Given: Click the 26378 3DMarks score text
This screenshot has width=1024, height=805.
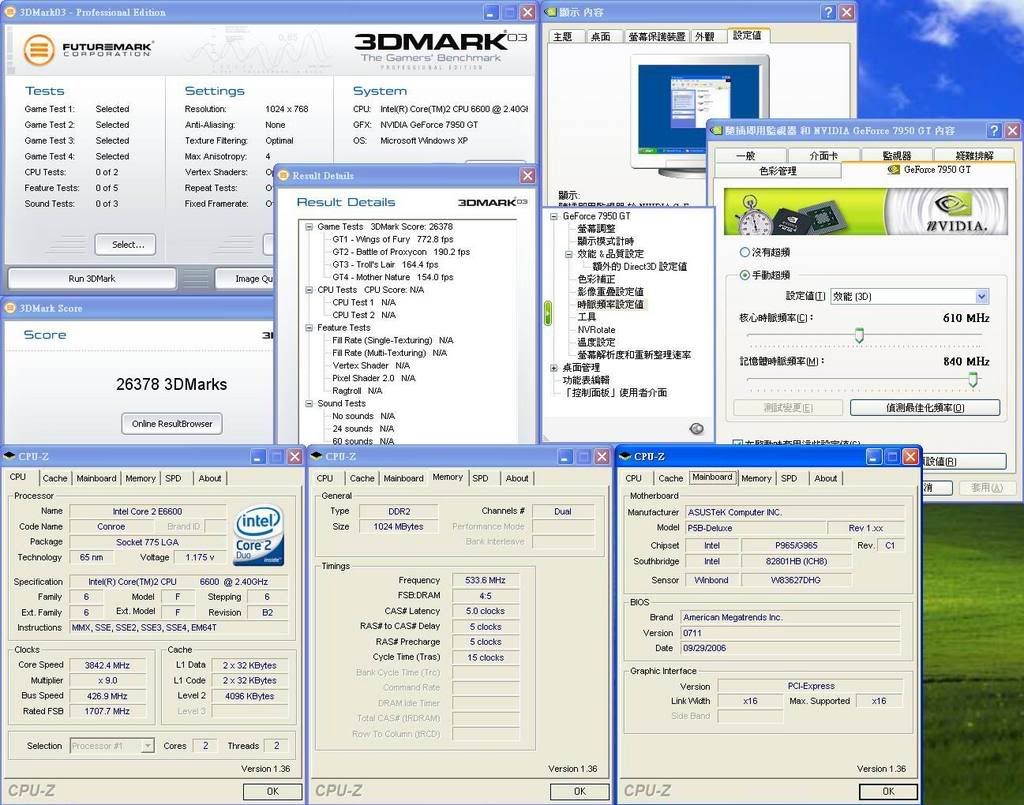Looking at the screenshot, I should [x=172, y=385].
